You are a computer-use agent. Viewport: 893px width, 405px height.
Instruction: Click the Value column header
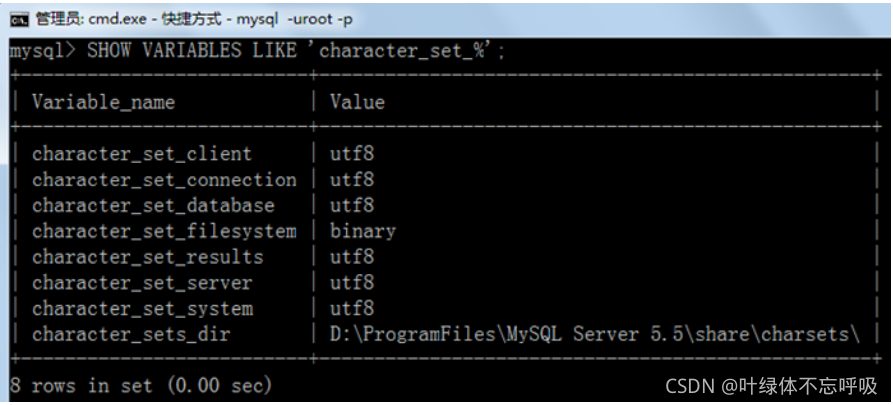coord(357,102)
